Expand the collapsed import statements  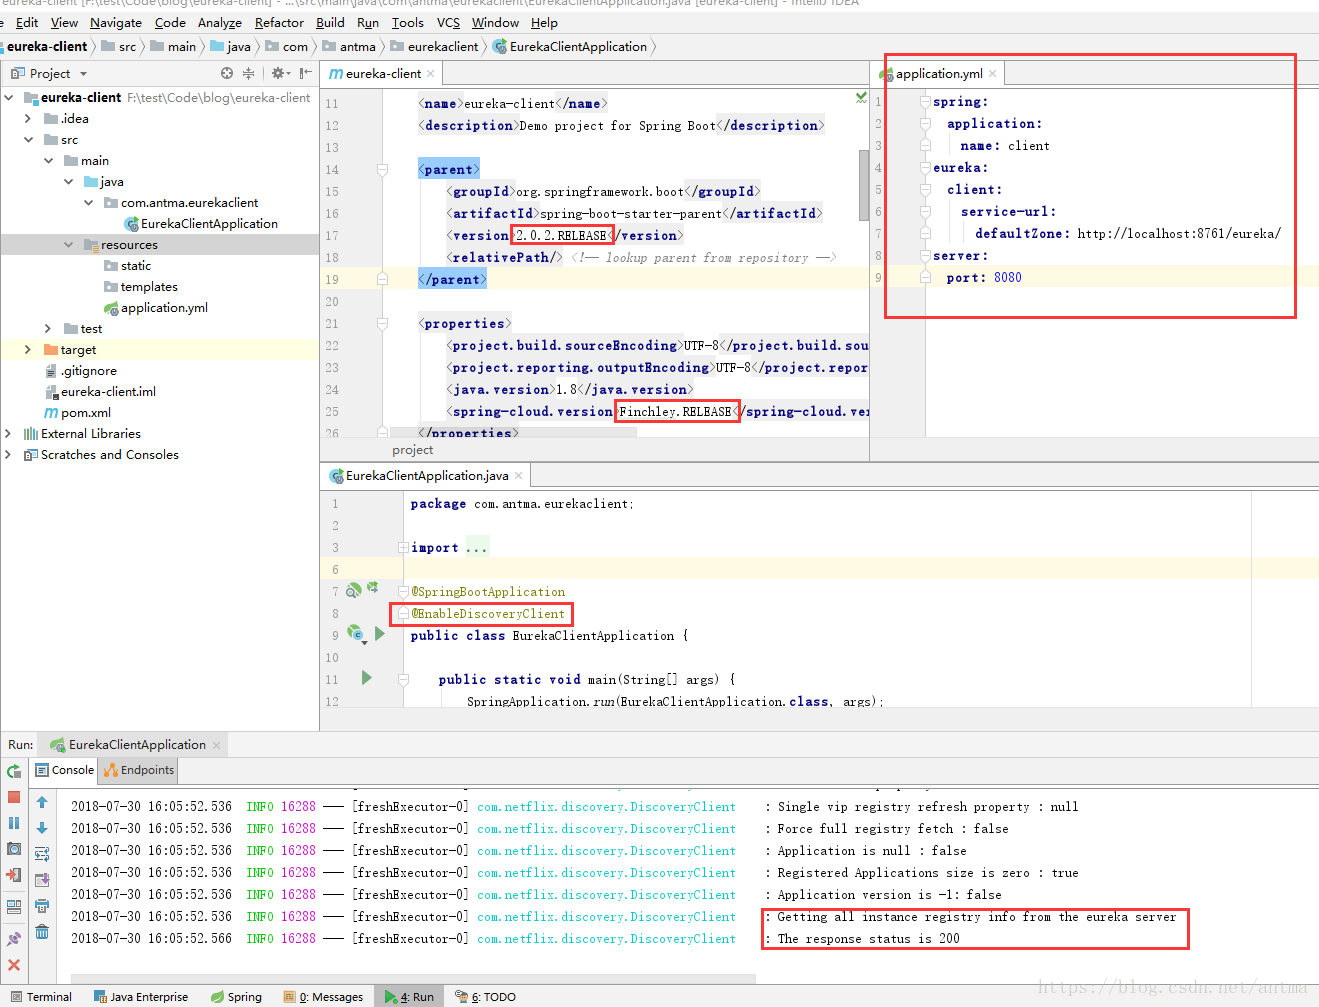(x=403, y=548)
